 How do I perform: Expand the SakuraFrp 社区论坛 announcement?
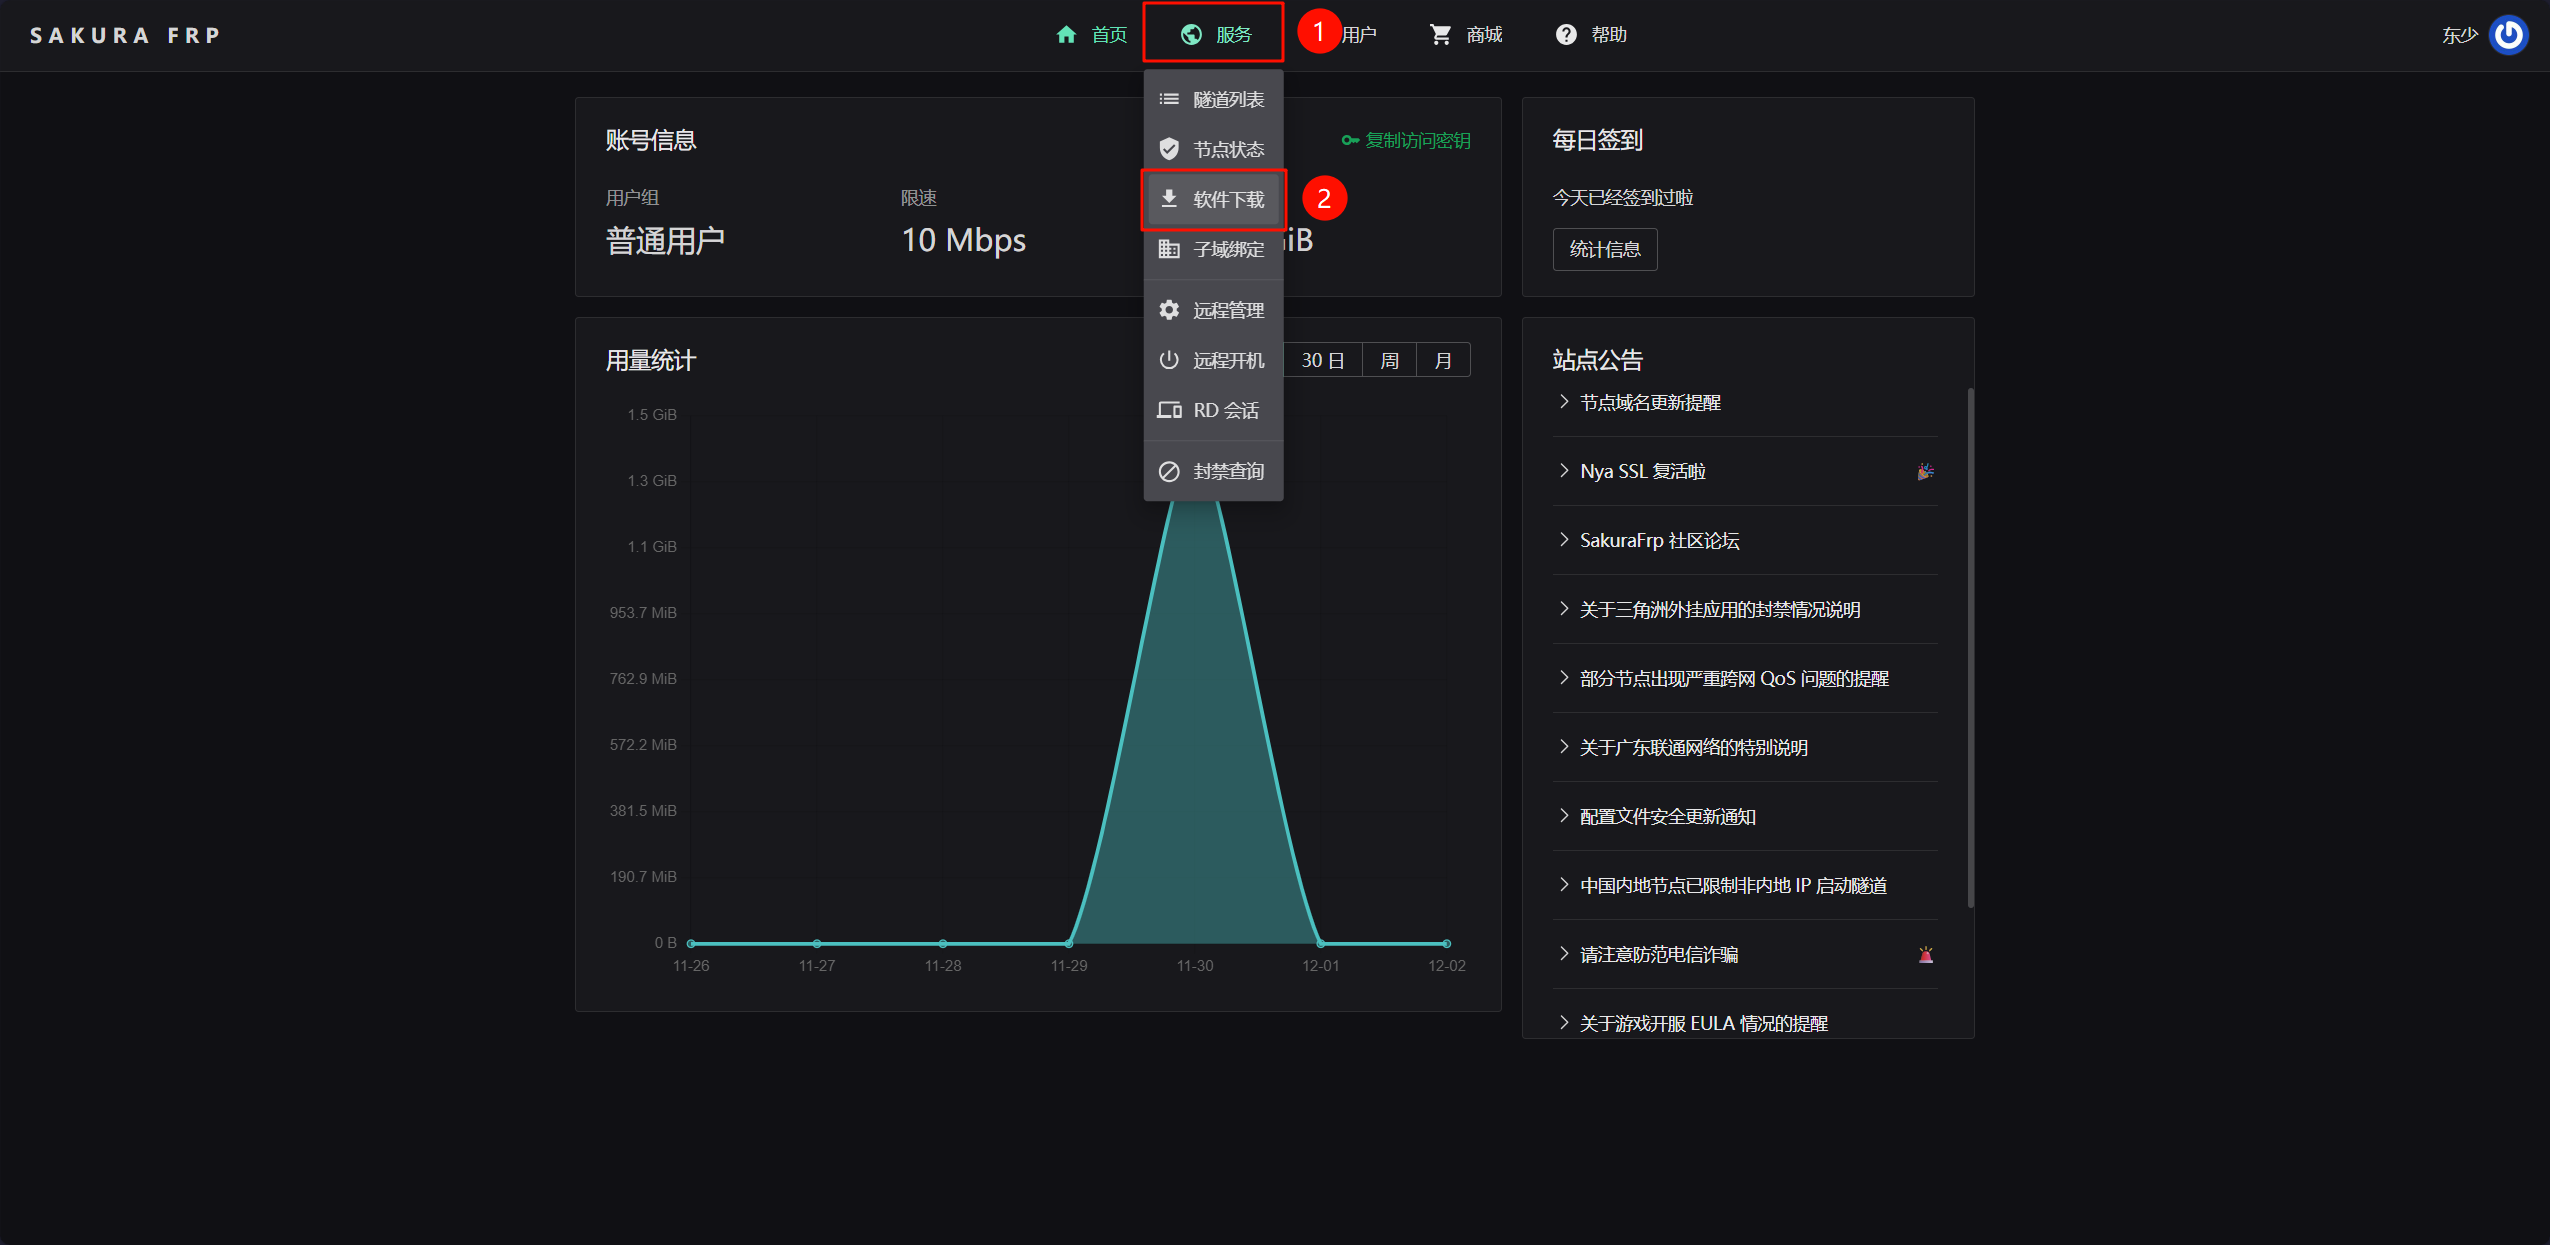click(1659, 541)
